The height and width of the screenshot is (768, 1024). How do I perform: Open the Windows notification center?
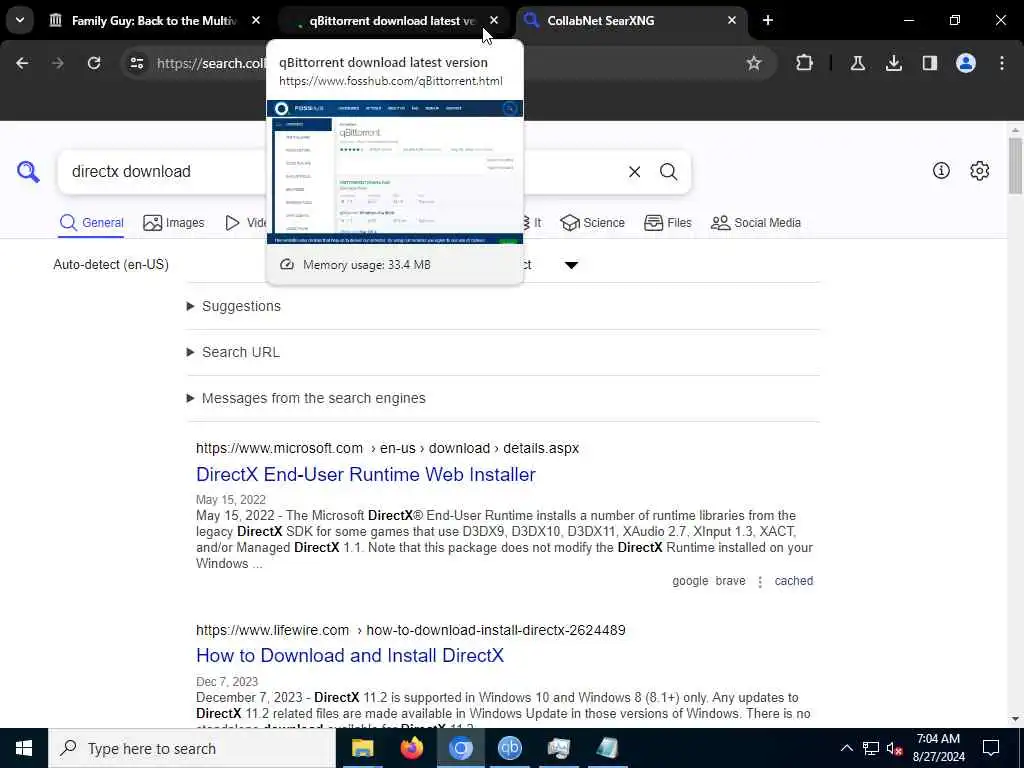[991, 748]
